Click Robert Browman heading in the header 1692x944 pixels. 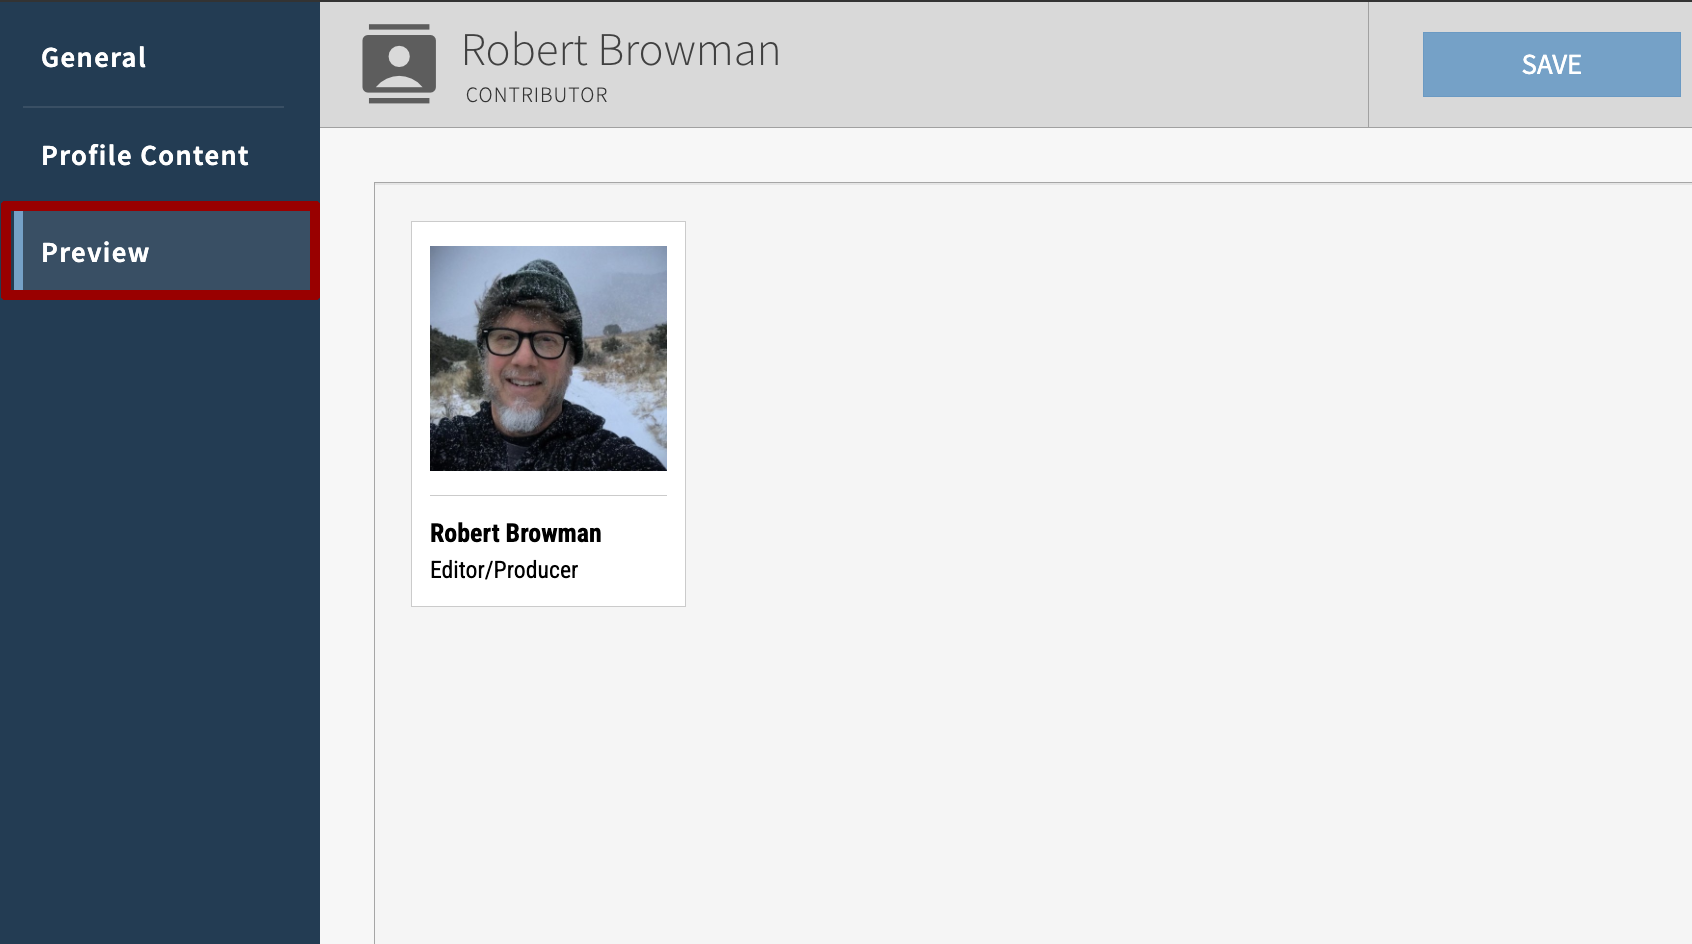pos(620,49)
